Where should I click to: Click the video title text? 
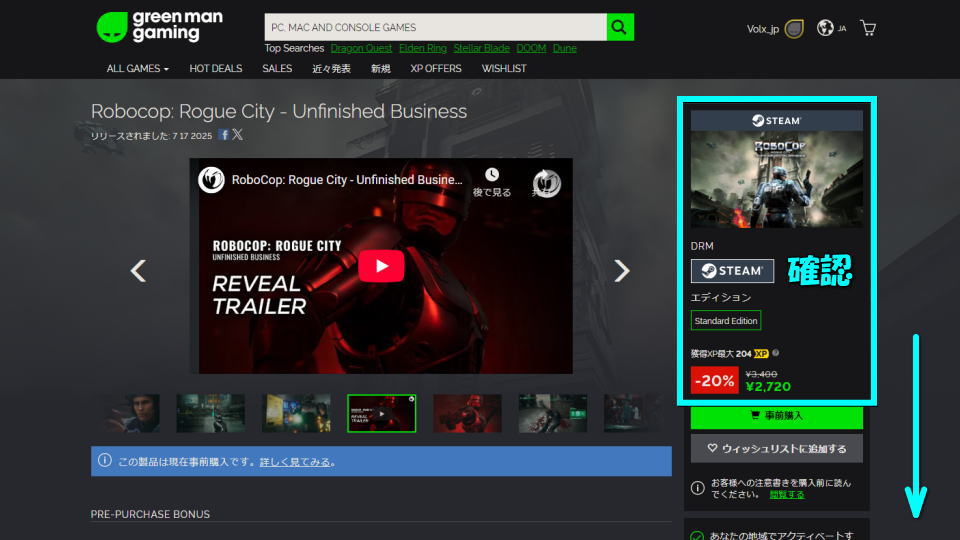(347, 180)
